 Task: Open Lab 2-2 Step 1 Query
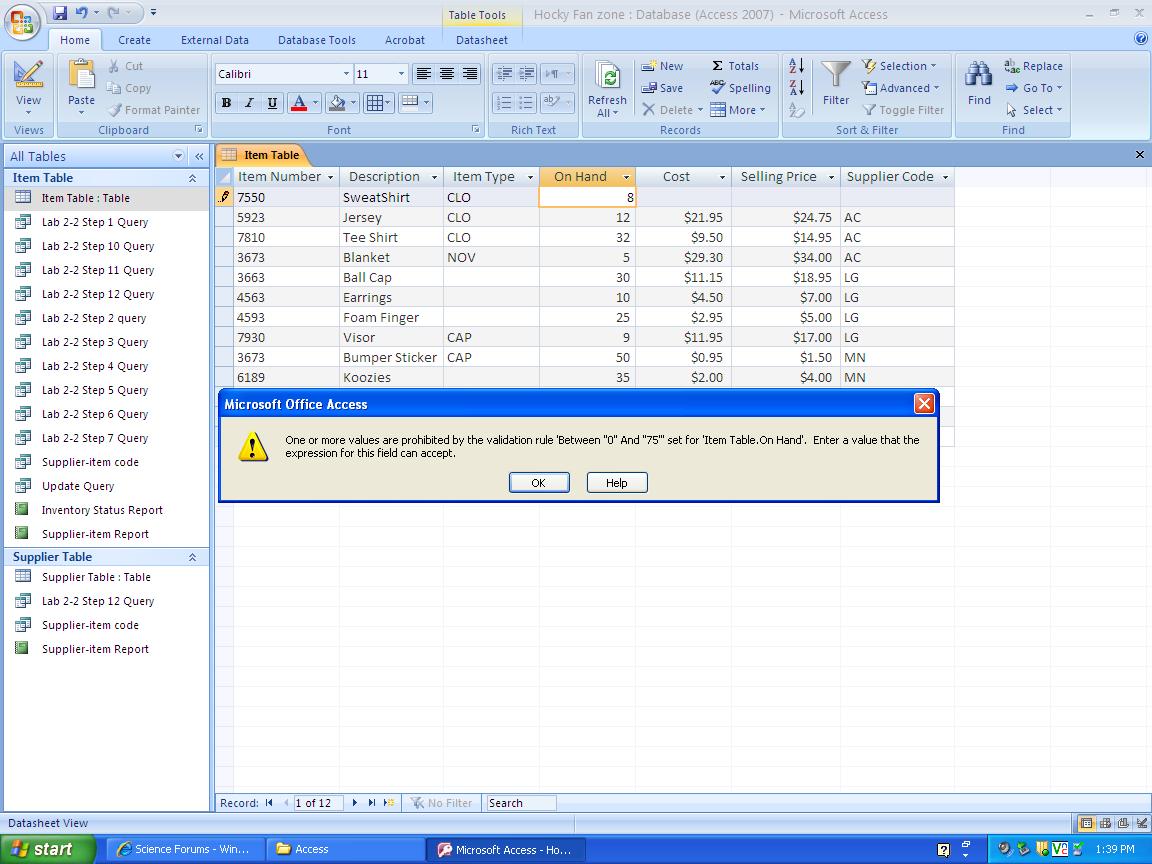point(94,222)
